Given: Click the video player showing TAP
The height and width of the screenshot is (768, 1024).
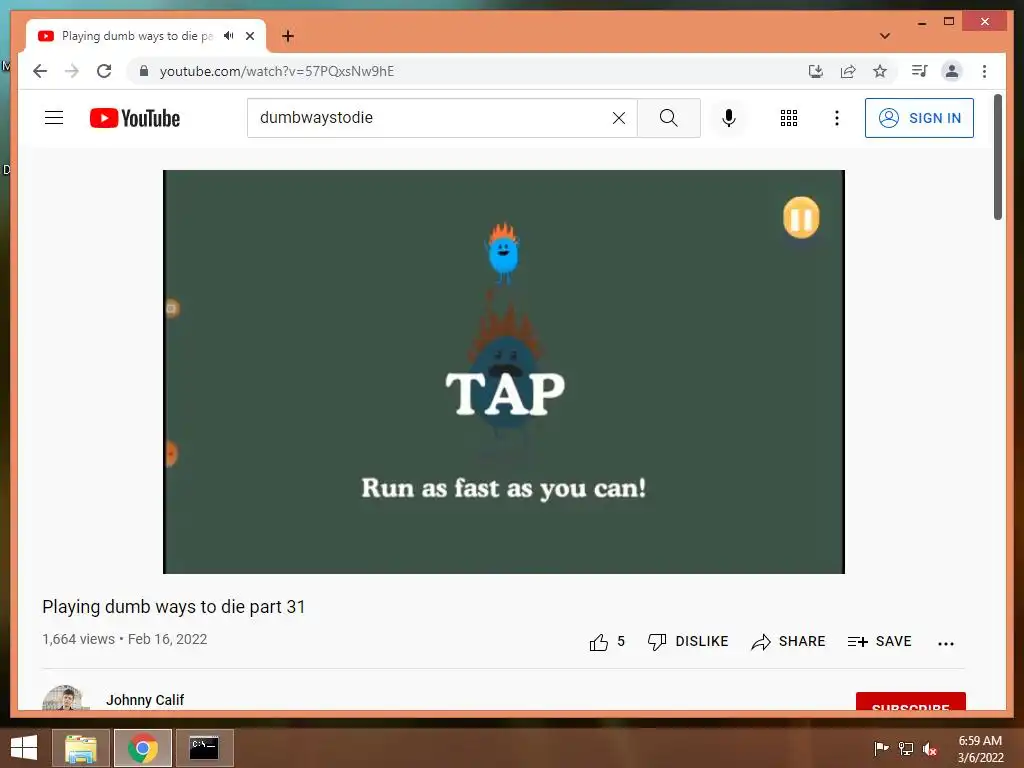Looking at the screenshot, I should click(504, 372).
